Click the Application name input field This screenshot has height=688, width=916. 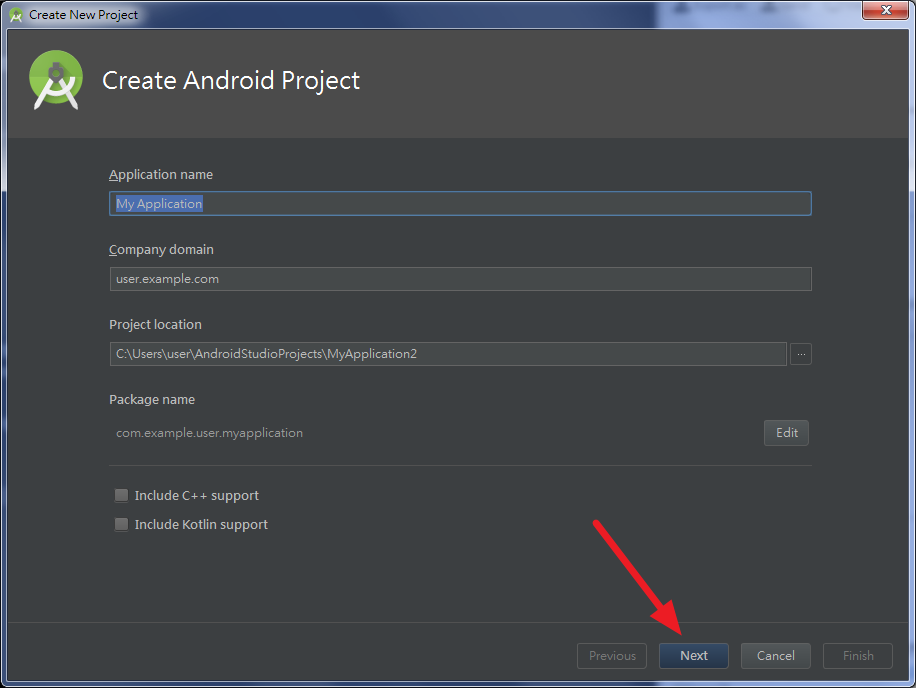(x=460, y=204)
